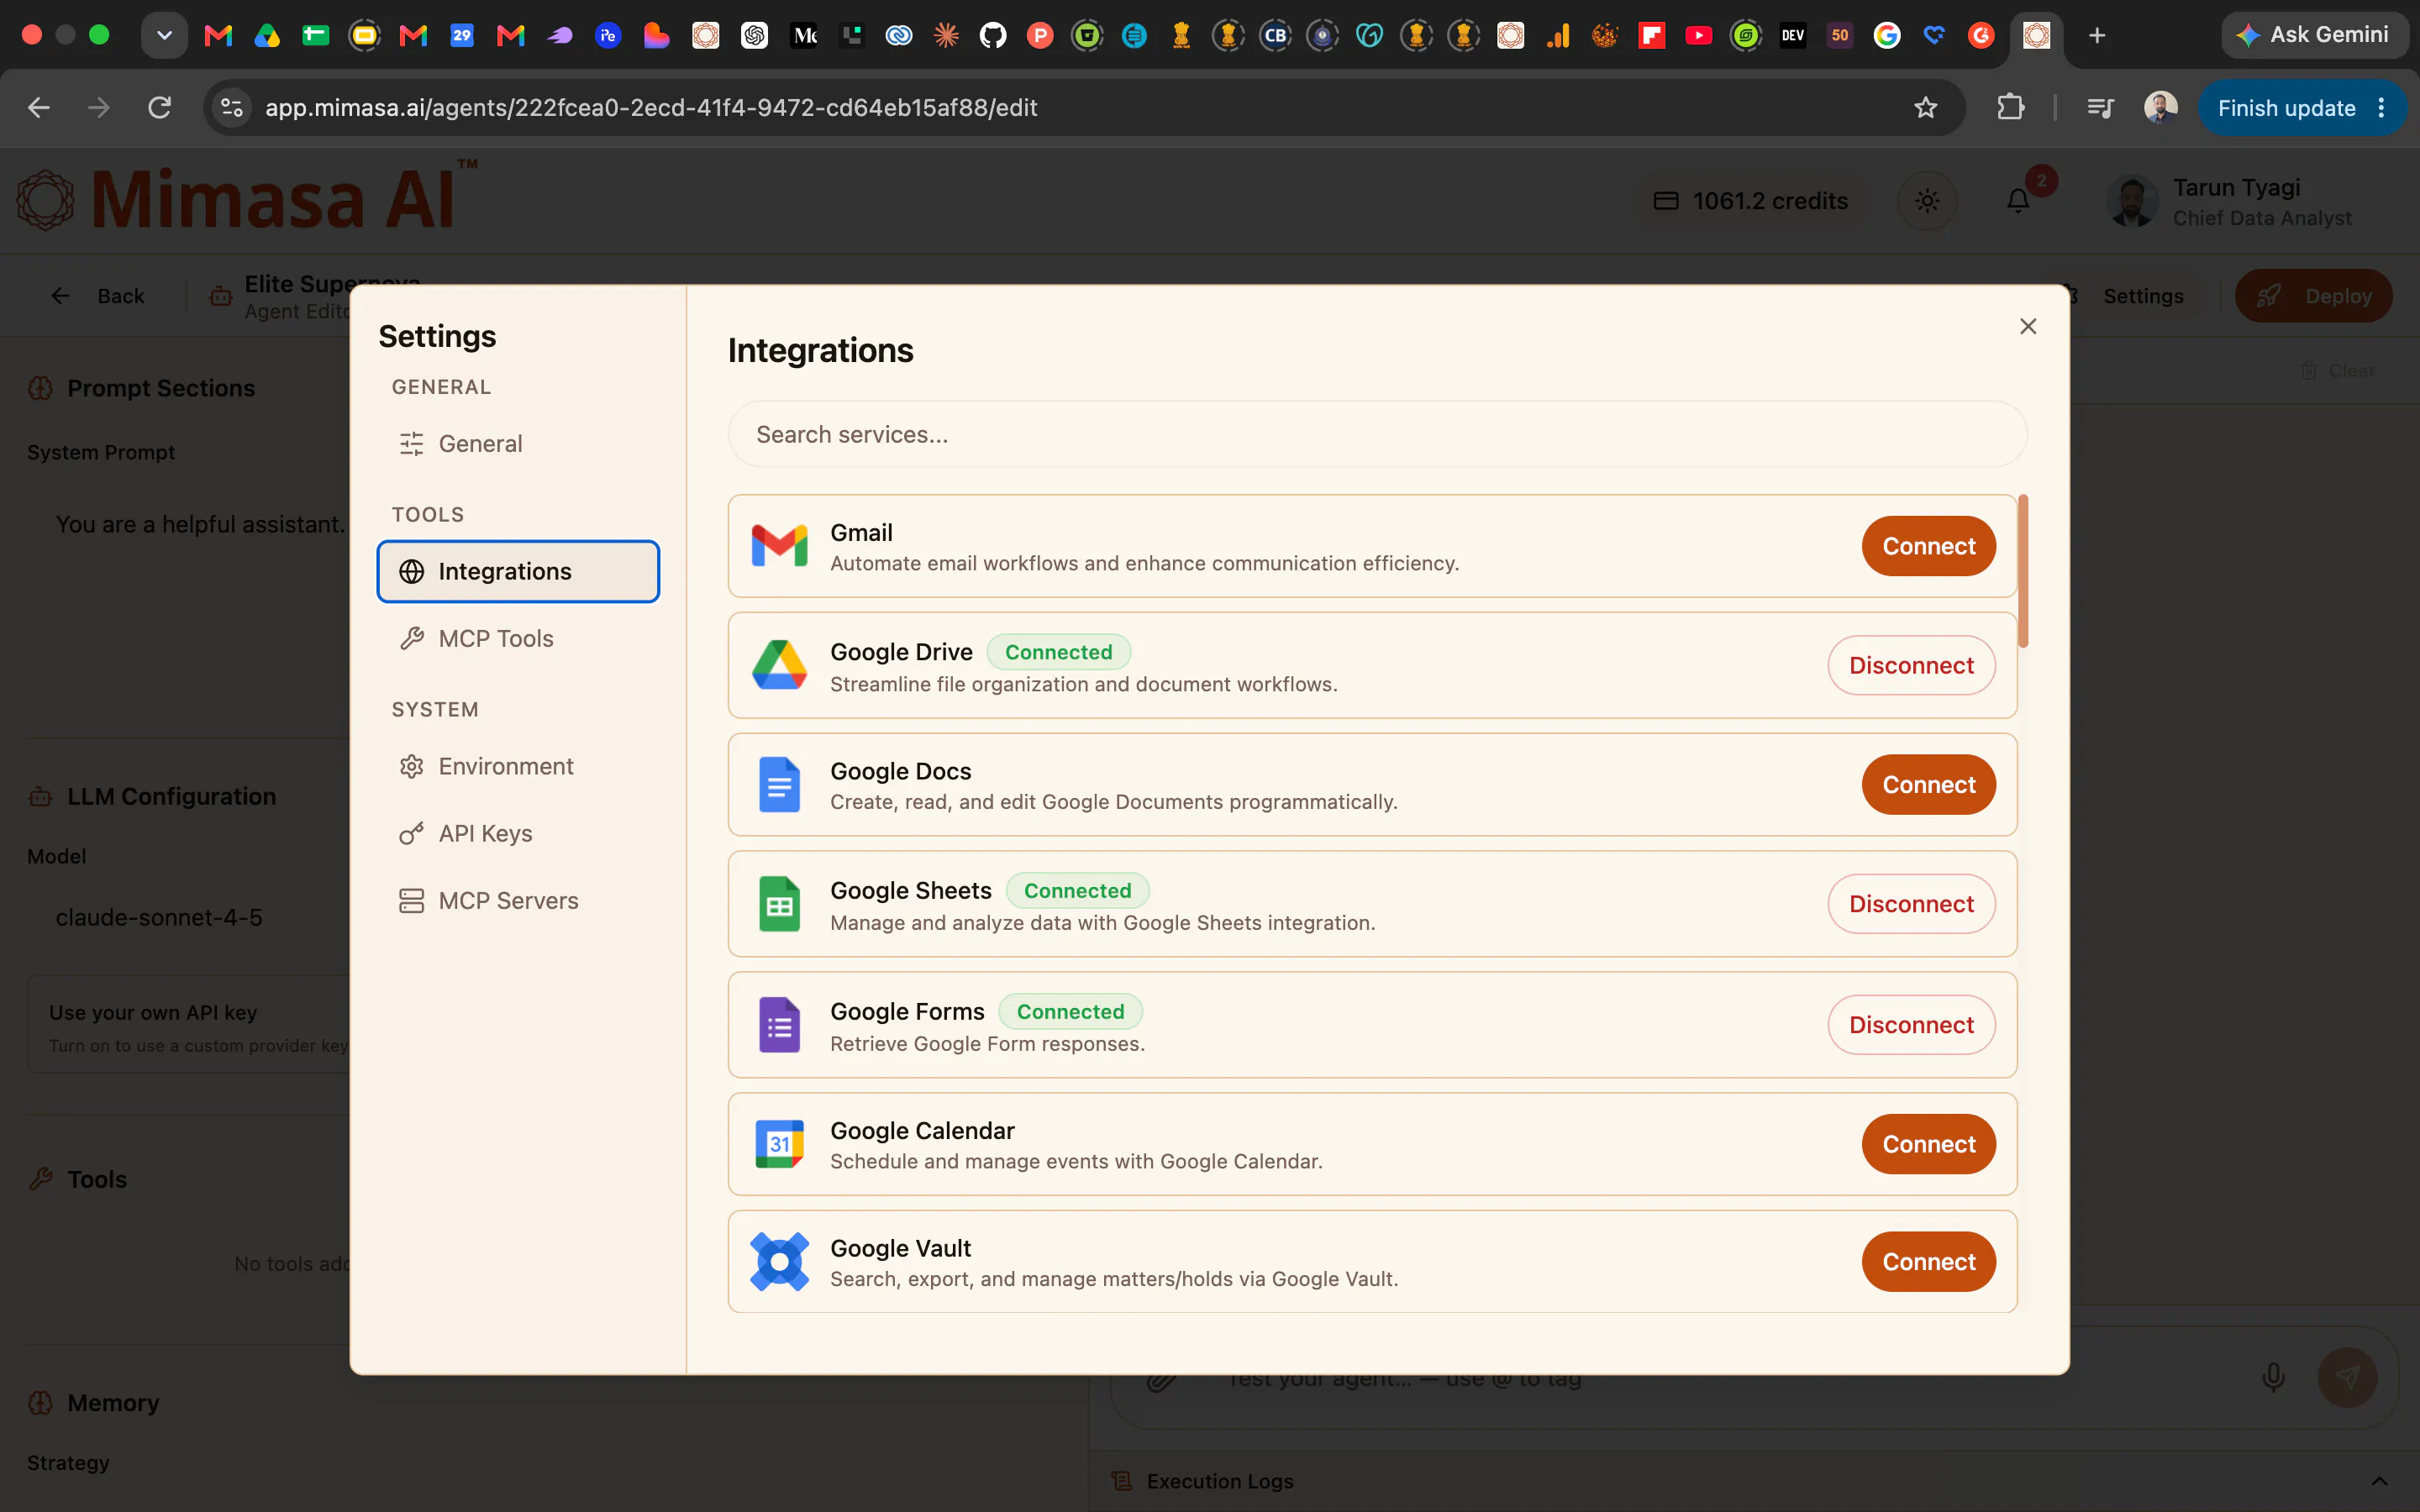Image resolution: width=2420 pixels, height=1512 pixels.
Task: Open the claude-sonnet-4-5 model selector
Action: pos(190,917)
